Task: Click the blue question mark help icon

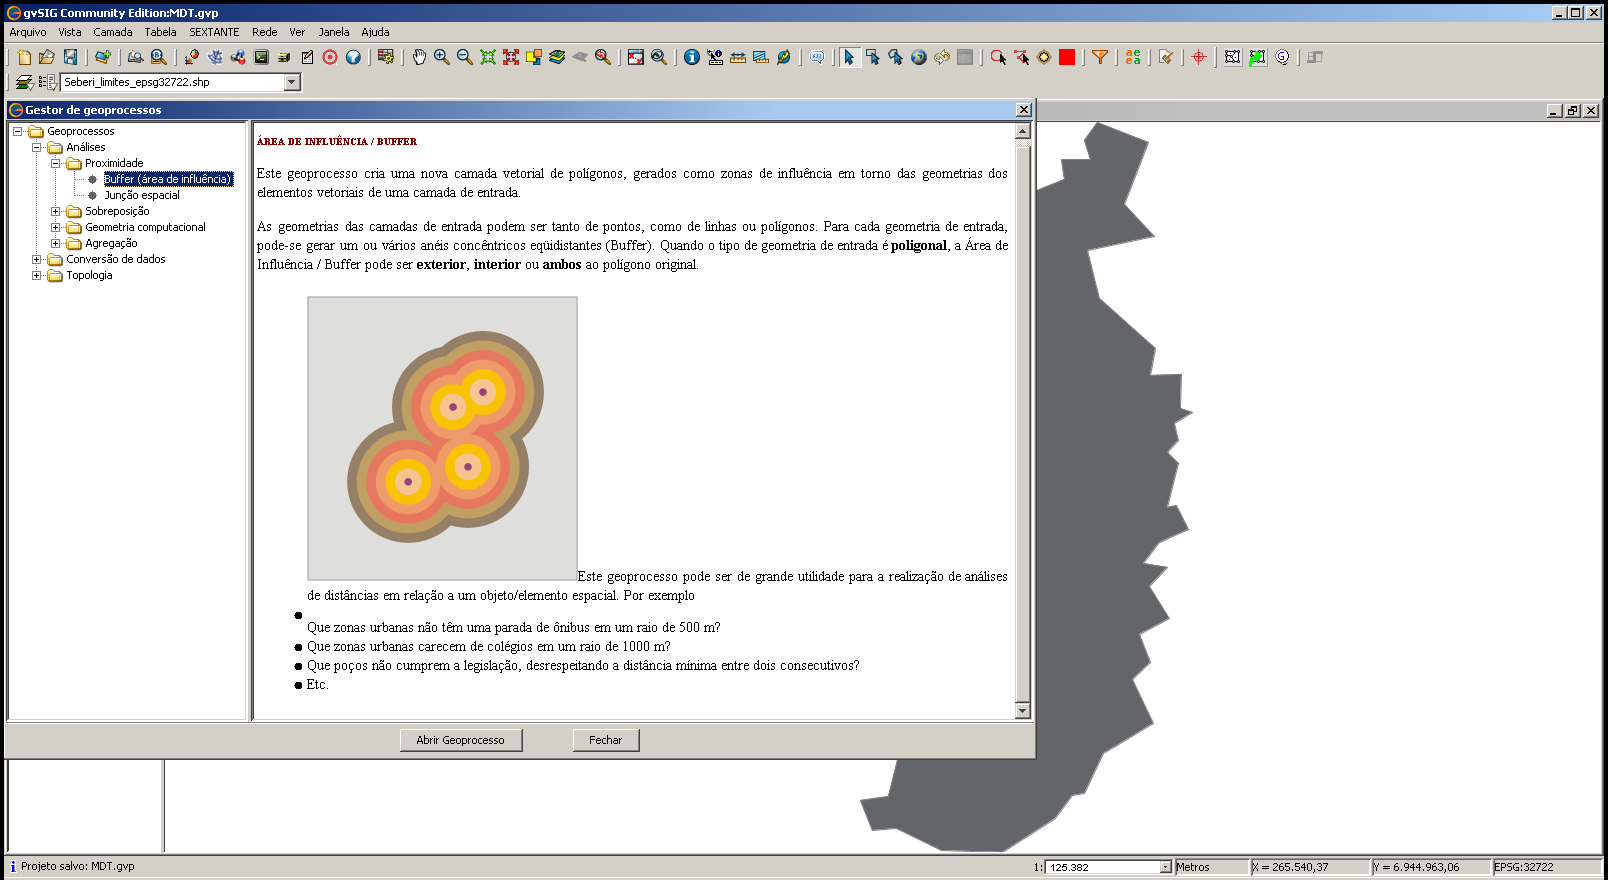Action: click(353, 57)
